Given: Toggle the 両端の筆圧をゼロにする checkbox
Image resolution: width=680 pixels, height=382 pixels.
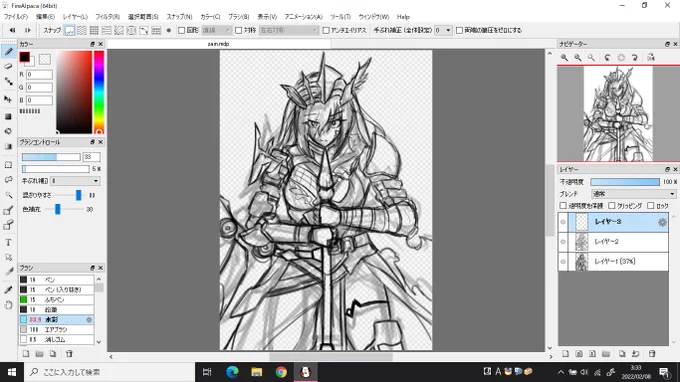Looking at the screenshot, I should coord(459,30).
